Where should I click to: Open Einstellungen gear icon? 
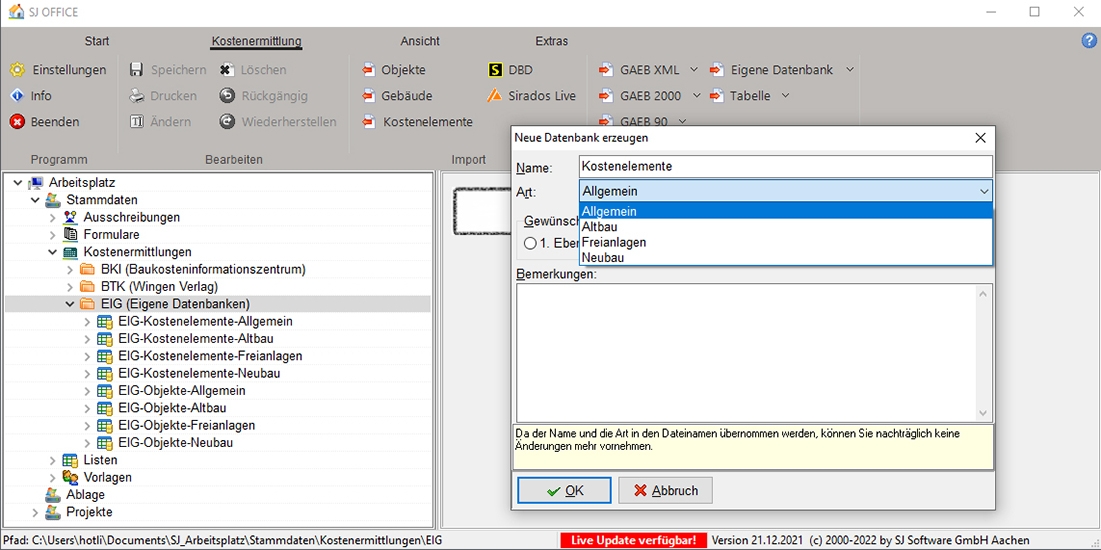[x=18, y=70]
